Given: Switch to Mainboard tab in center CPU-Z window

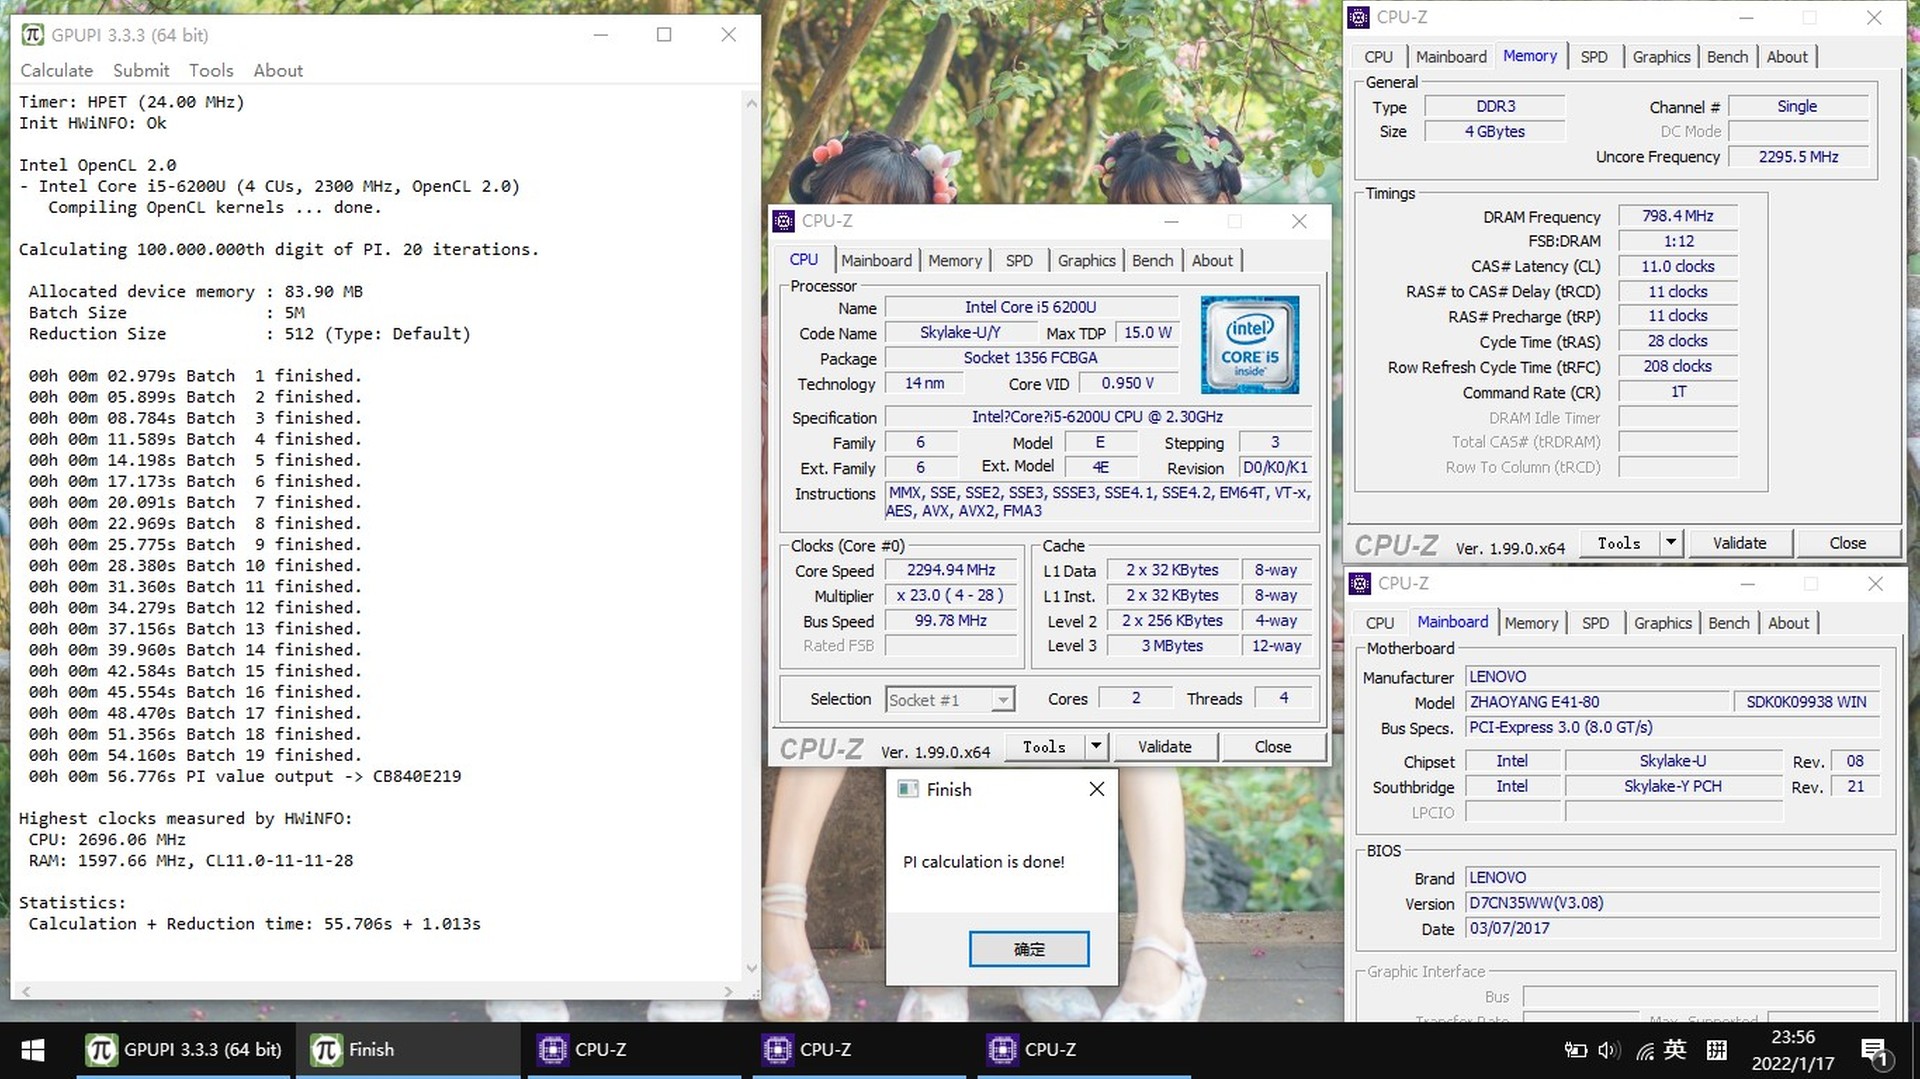Looking at the screenshot, I should (x=876, y=260).
